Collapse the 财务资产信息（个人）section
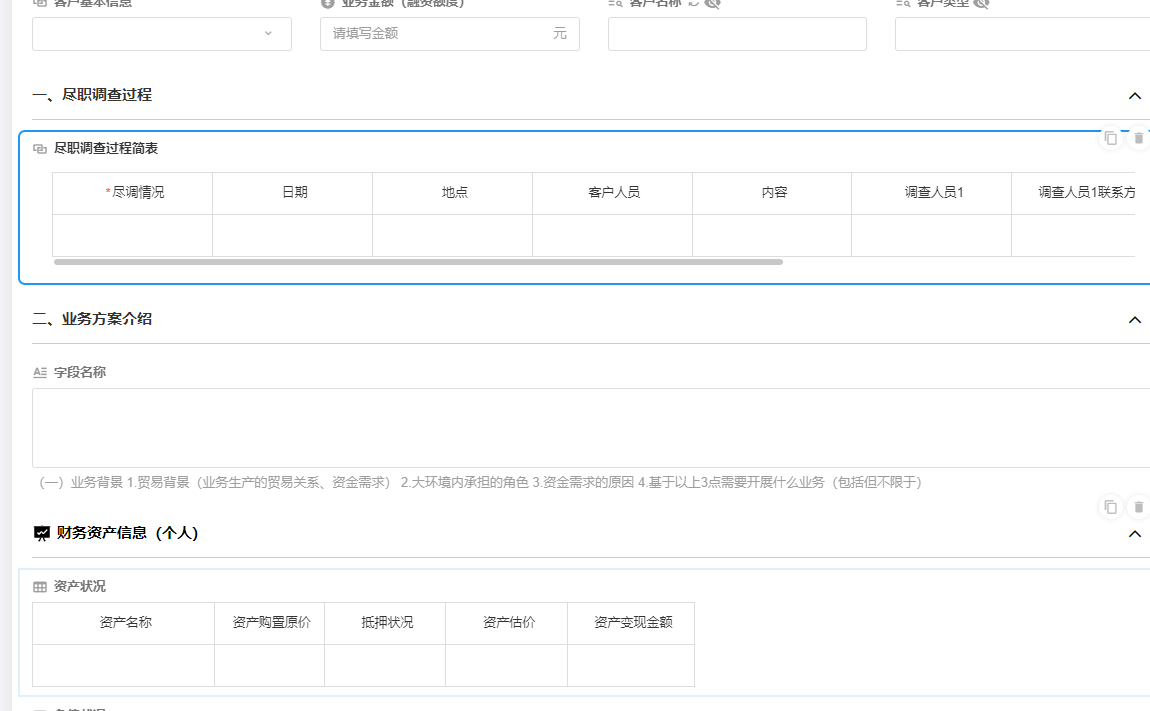This screenshot has width=1150, height=711. click(1134, 534)
